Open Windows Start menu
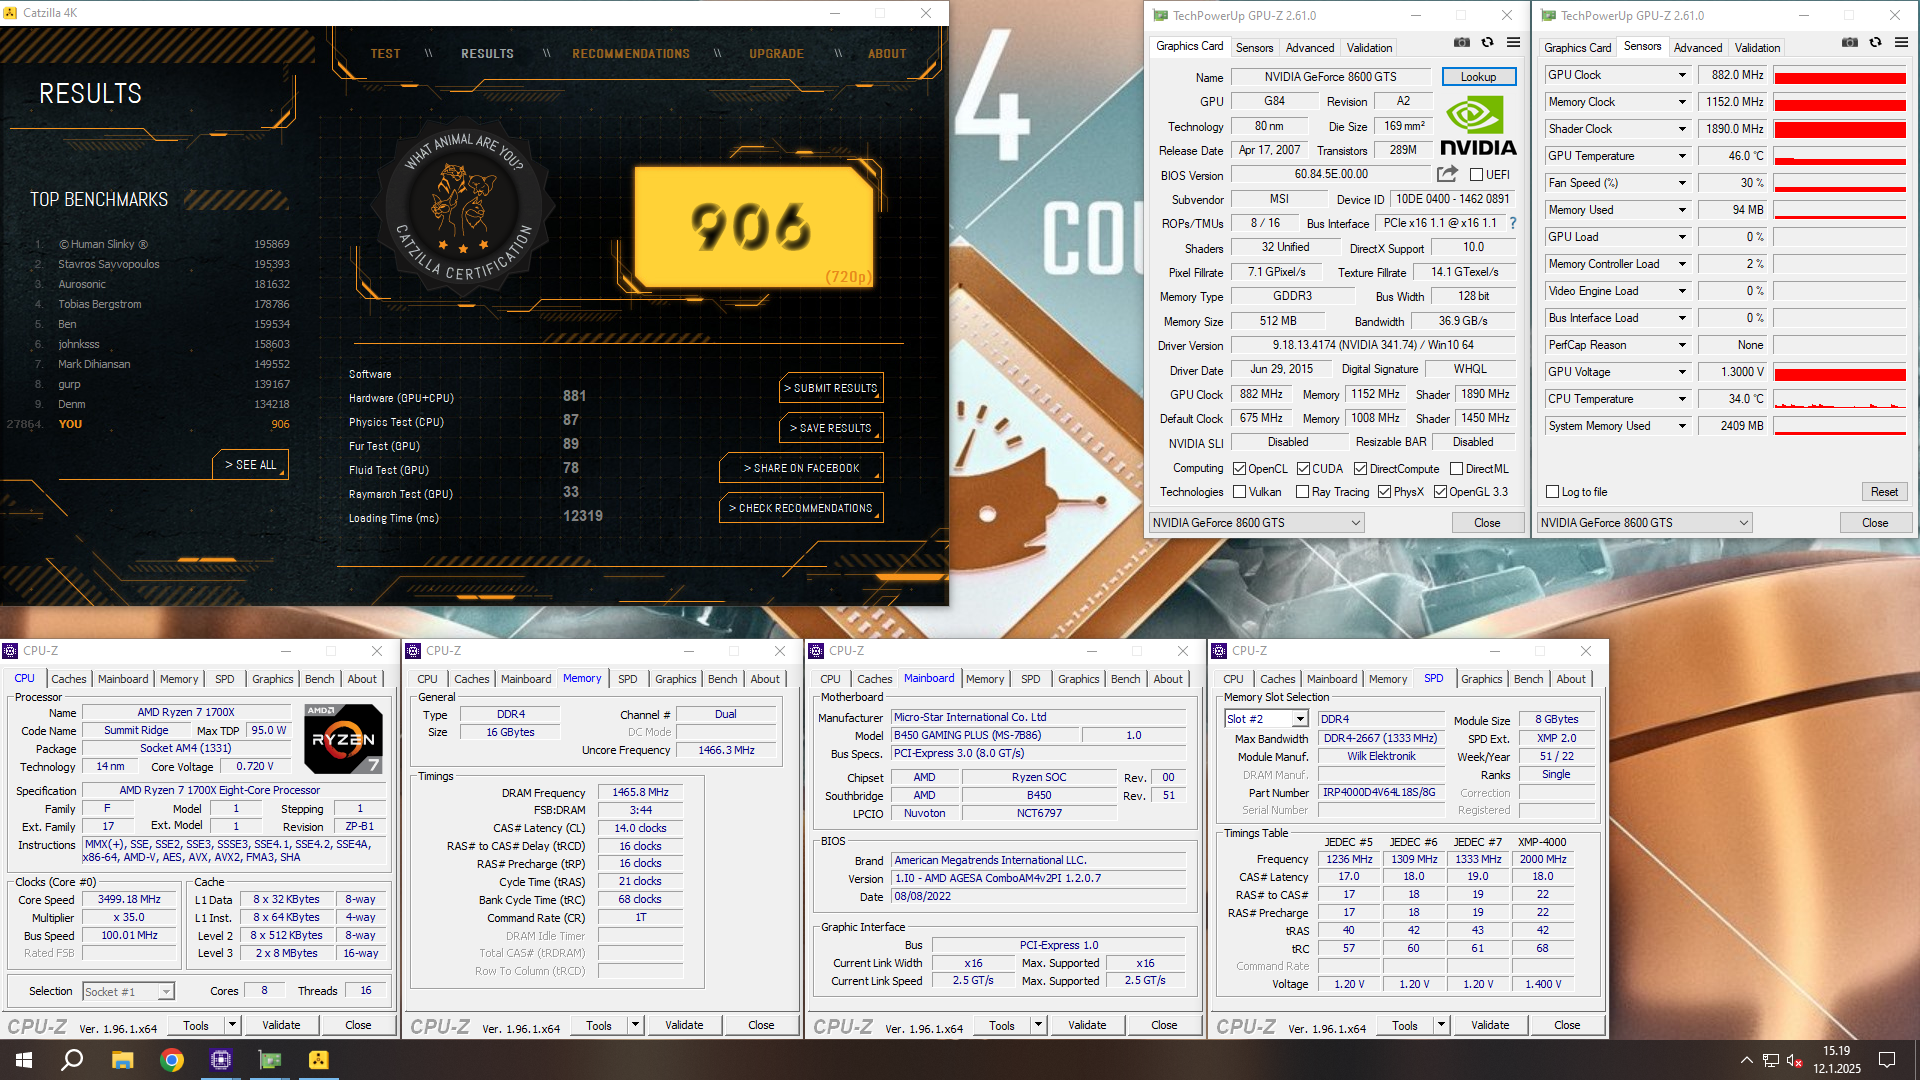This screenshot has height=1080, width=1920. [x=24, y=1060]
